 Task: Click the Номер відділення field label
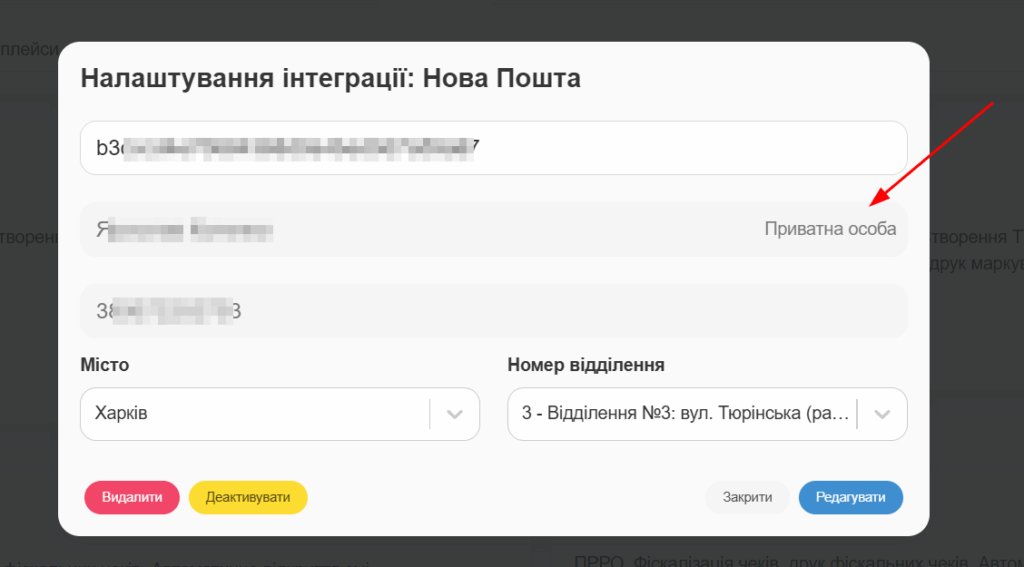coord(586,365)
